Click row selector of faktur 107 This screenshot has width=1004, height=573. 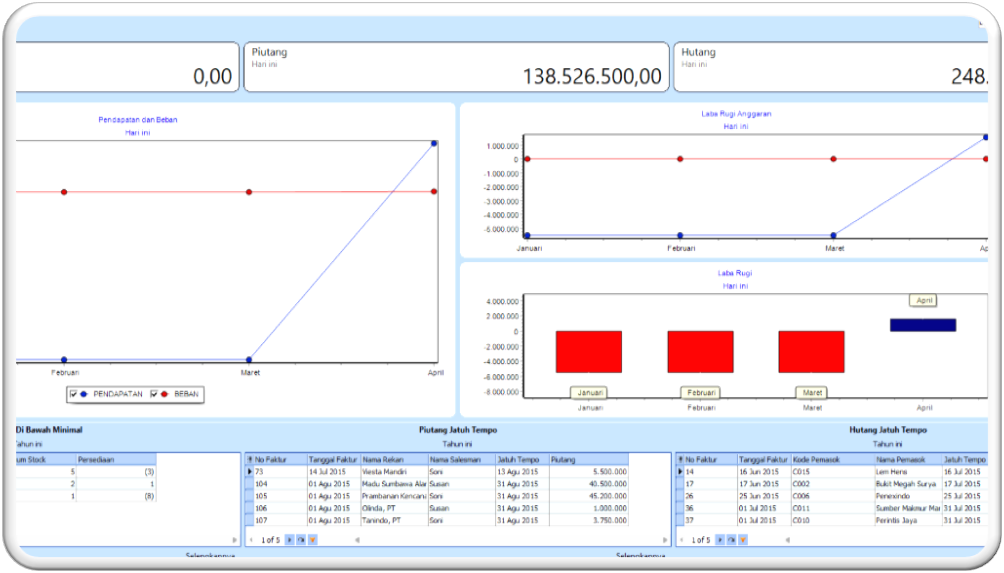point(250,521)
